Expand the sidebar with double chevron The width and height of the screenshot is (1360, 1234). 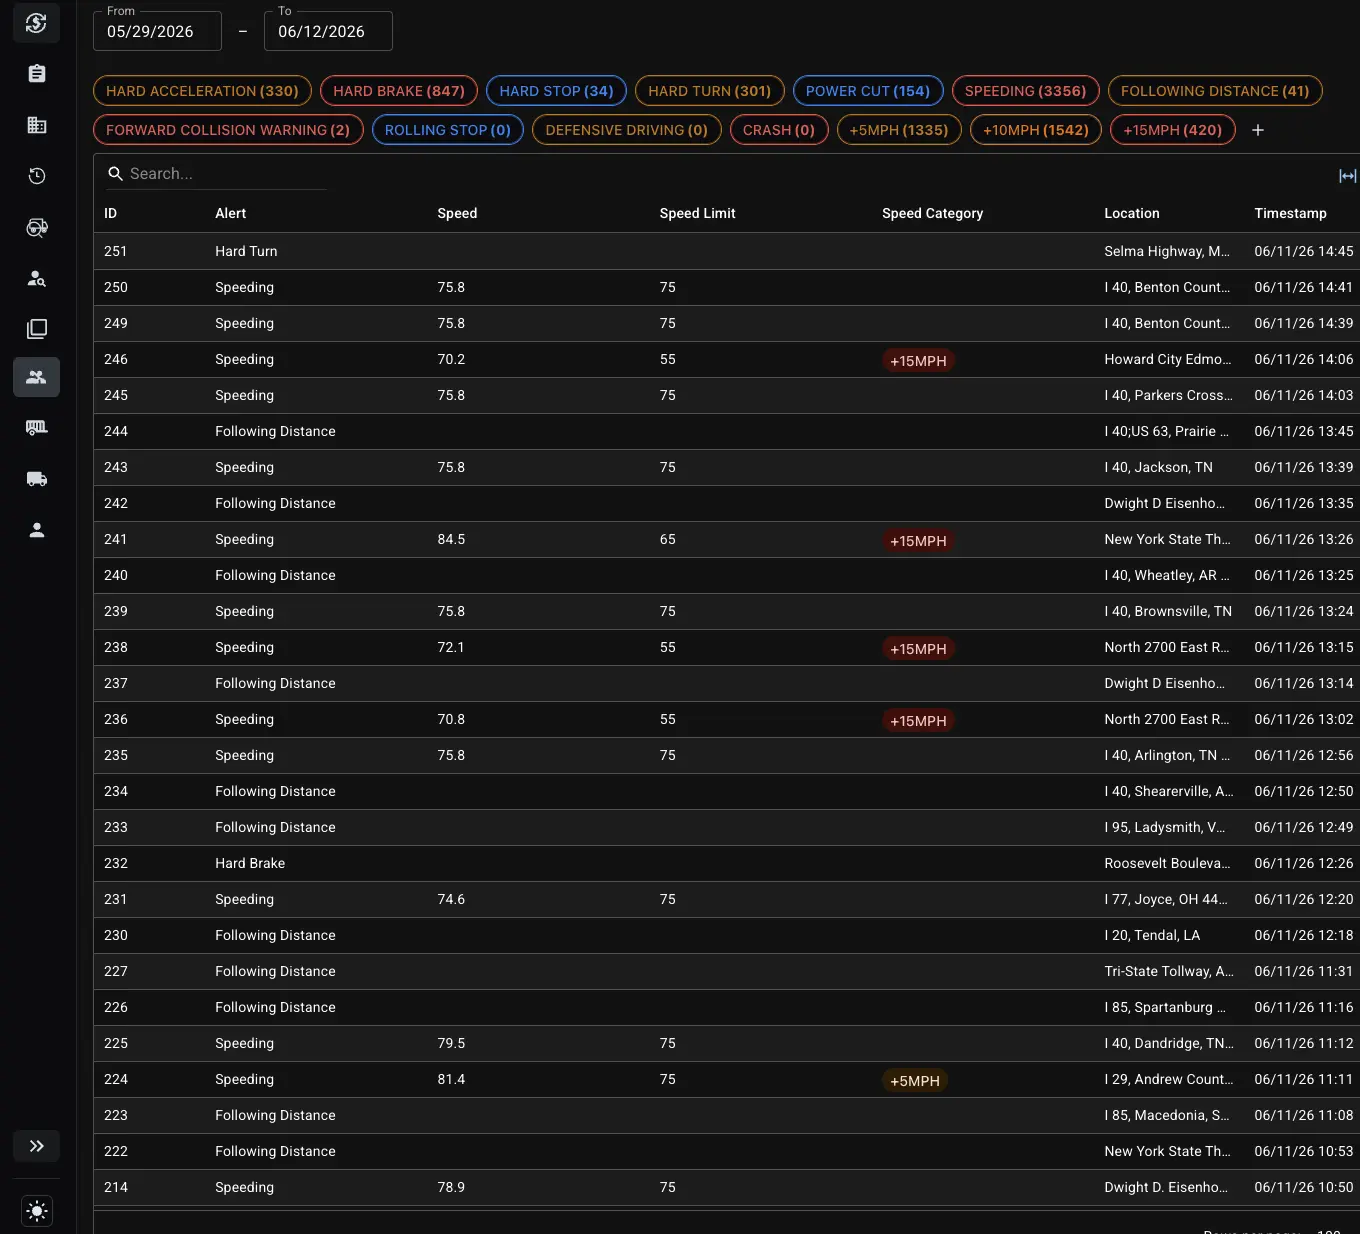(x=37, y=1146)
